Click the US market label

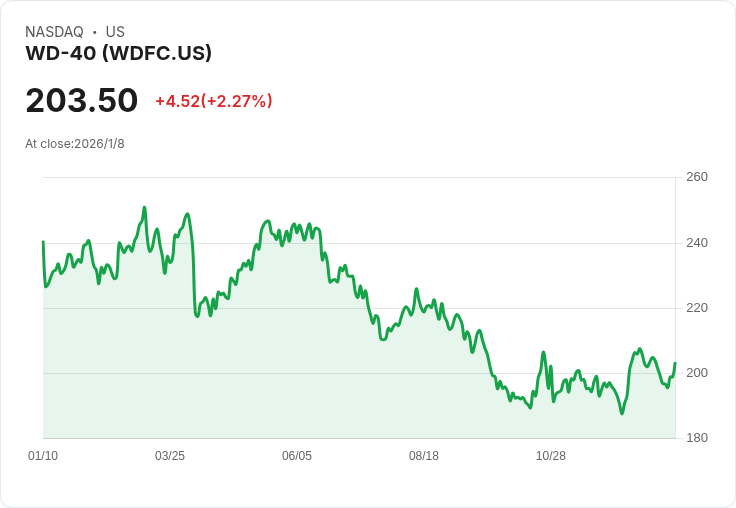pos(115,32)
